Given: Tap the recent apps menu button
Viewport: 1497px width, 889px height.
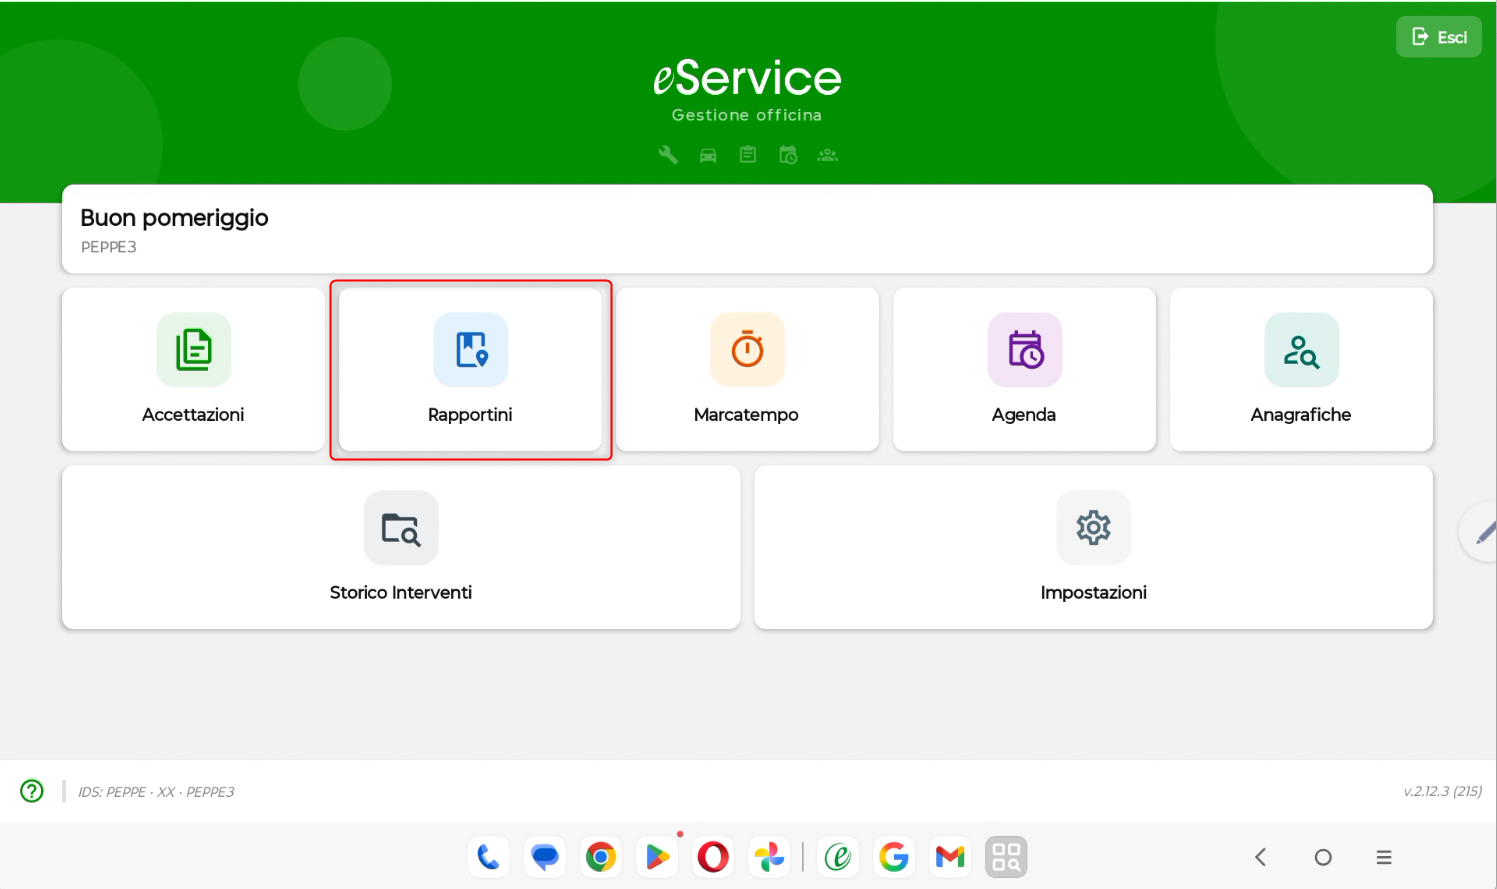Looking at the screenshot, I should (1384, 857).
